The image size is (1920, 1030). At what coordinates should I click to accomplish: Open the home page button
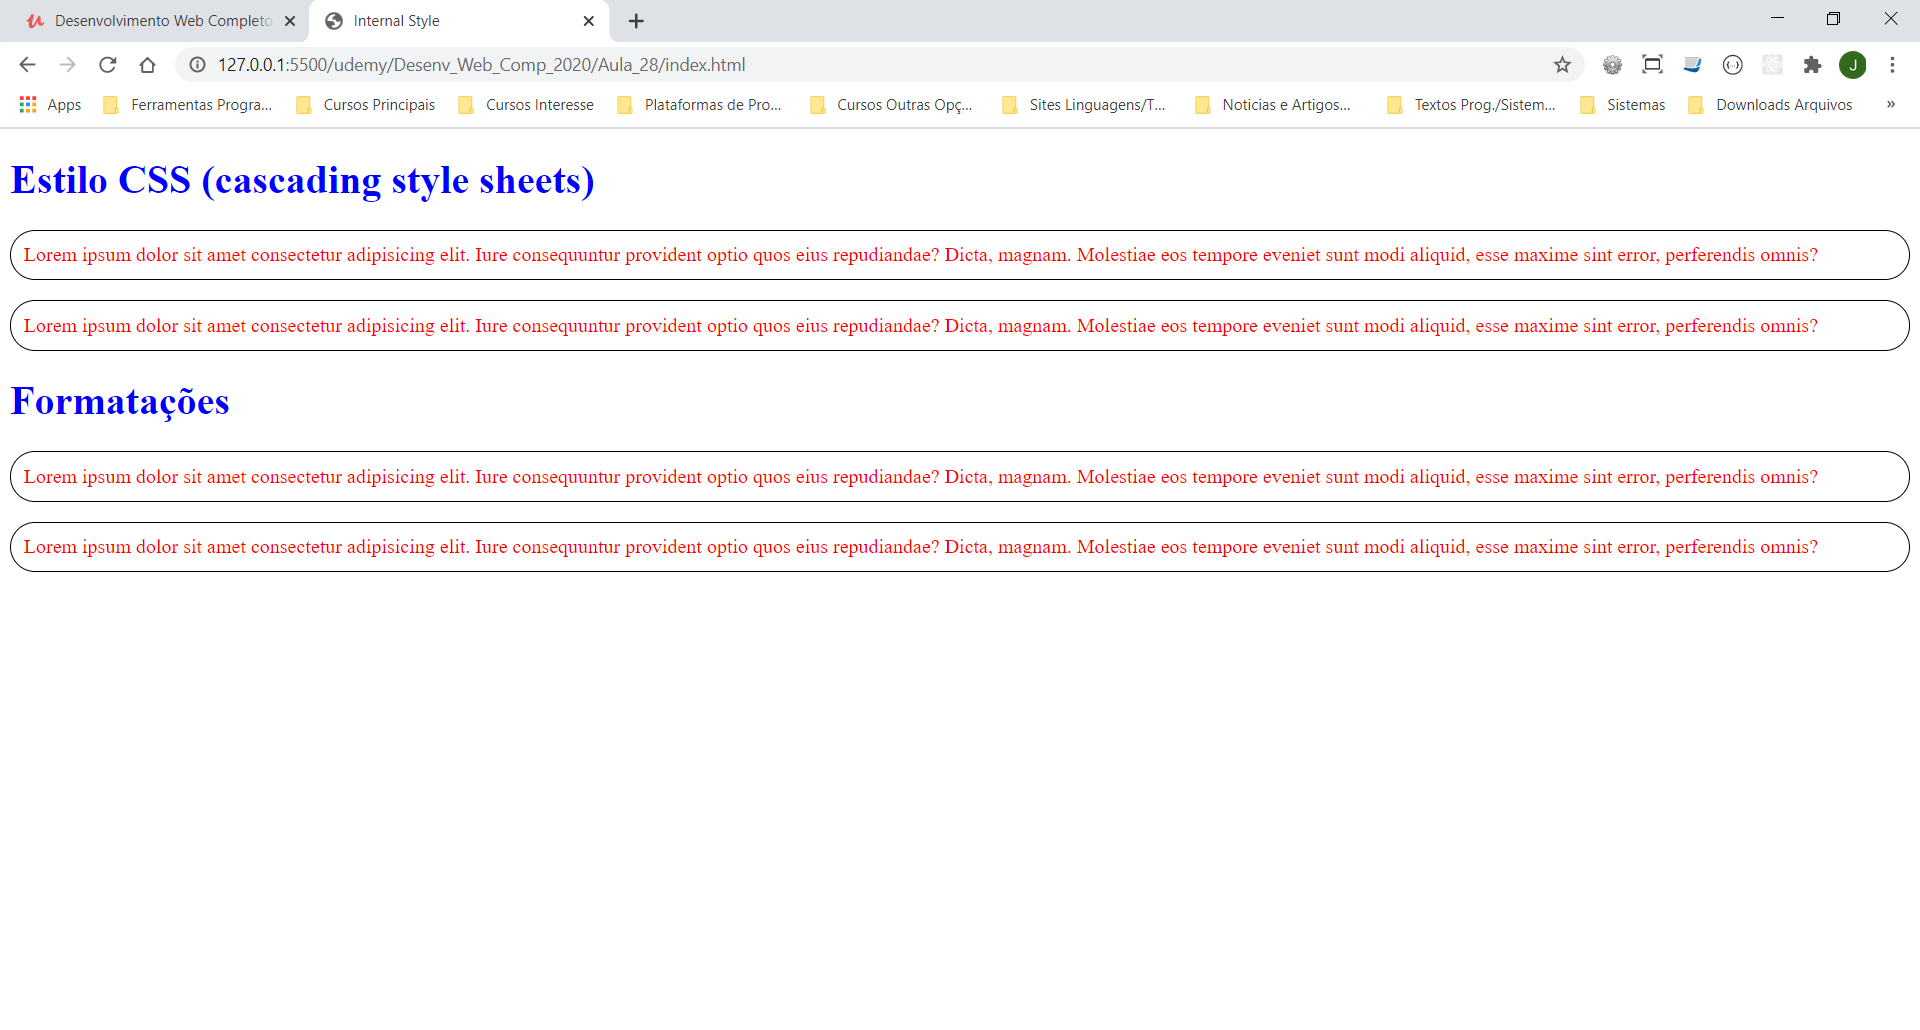pos(147,65)
